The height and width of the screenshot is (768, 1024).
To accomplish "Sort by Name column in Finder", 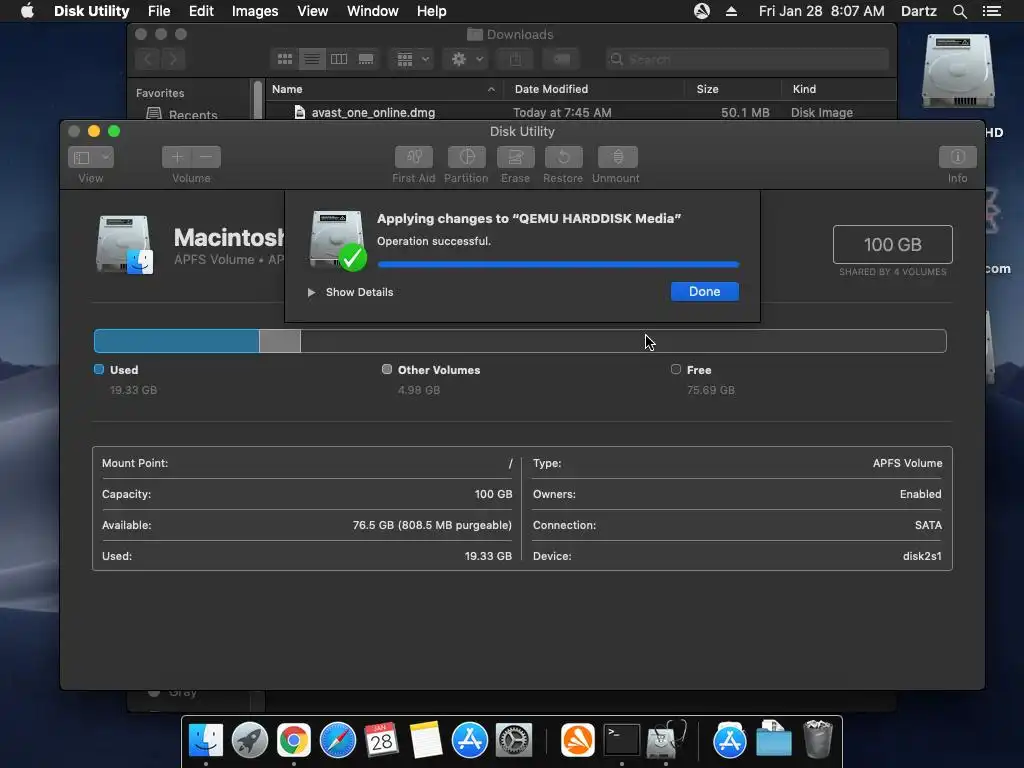I will pyautogui.click(x=384, y=89).
